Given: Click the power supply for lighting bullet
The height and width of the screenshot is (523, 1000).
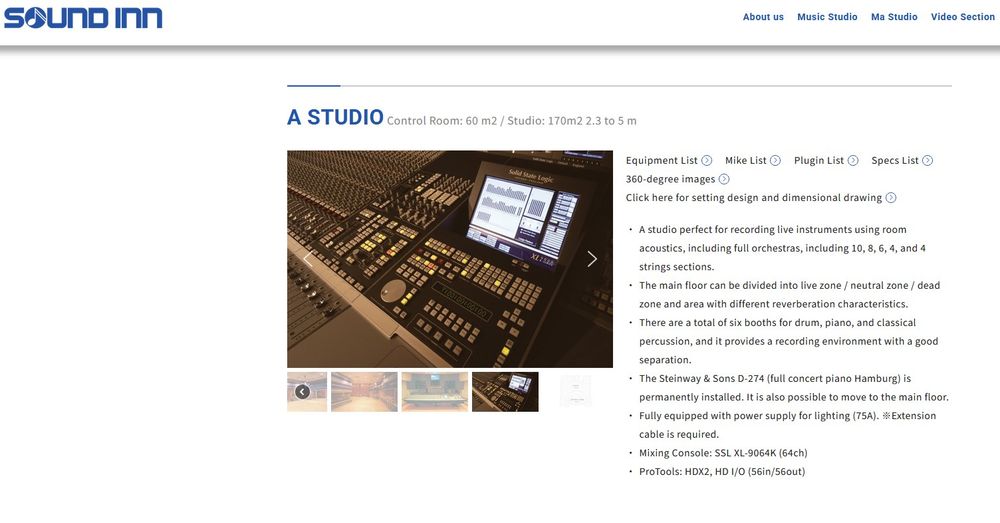Looking at the screenshot, I should click(788, 425).
